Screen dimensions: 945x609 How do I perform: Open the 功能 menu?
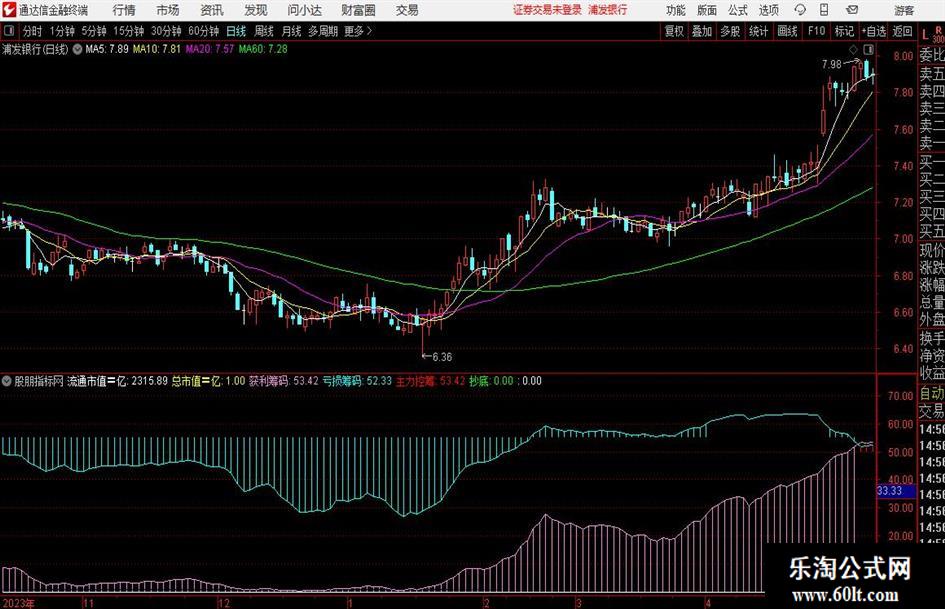676,10
